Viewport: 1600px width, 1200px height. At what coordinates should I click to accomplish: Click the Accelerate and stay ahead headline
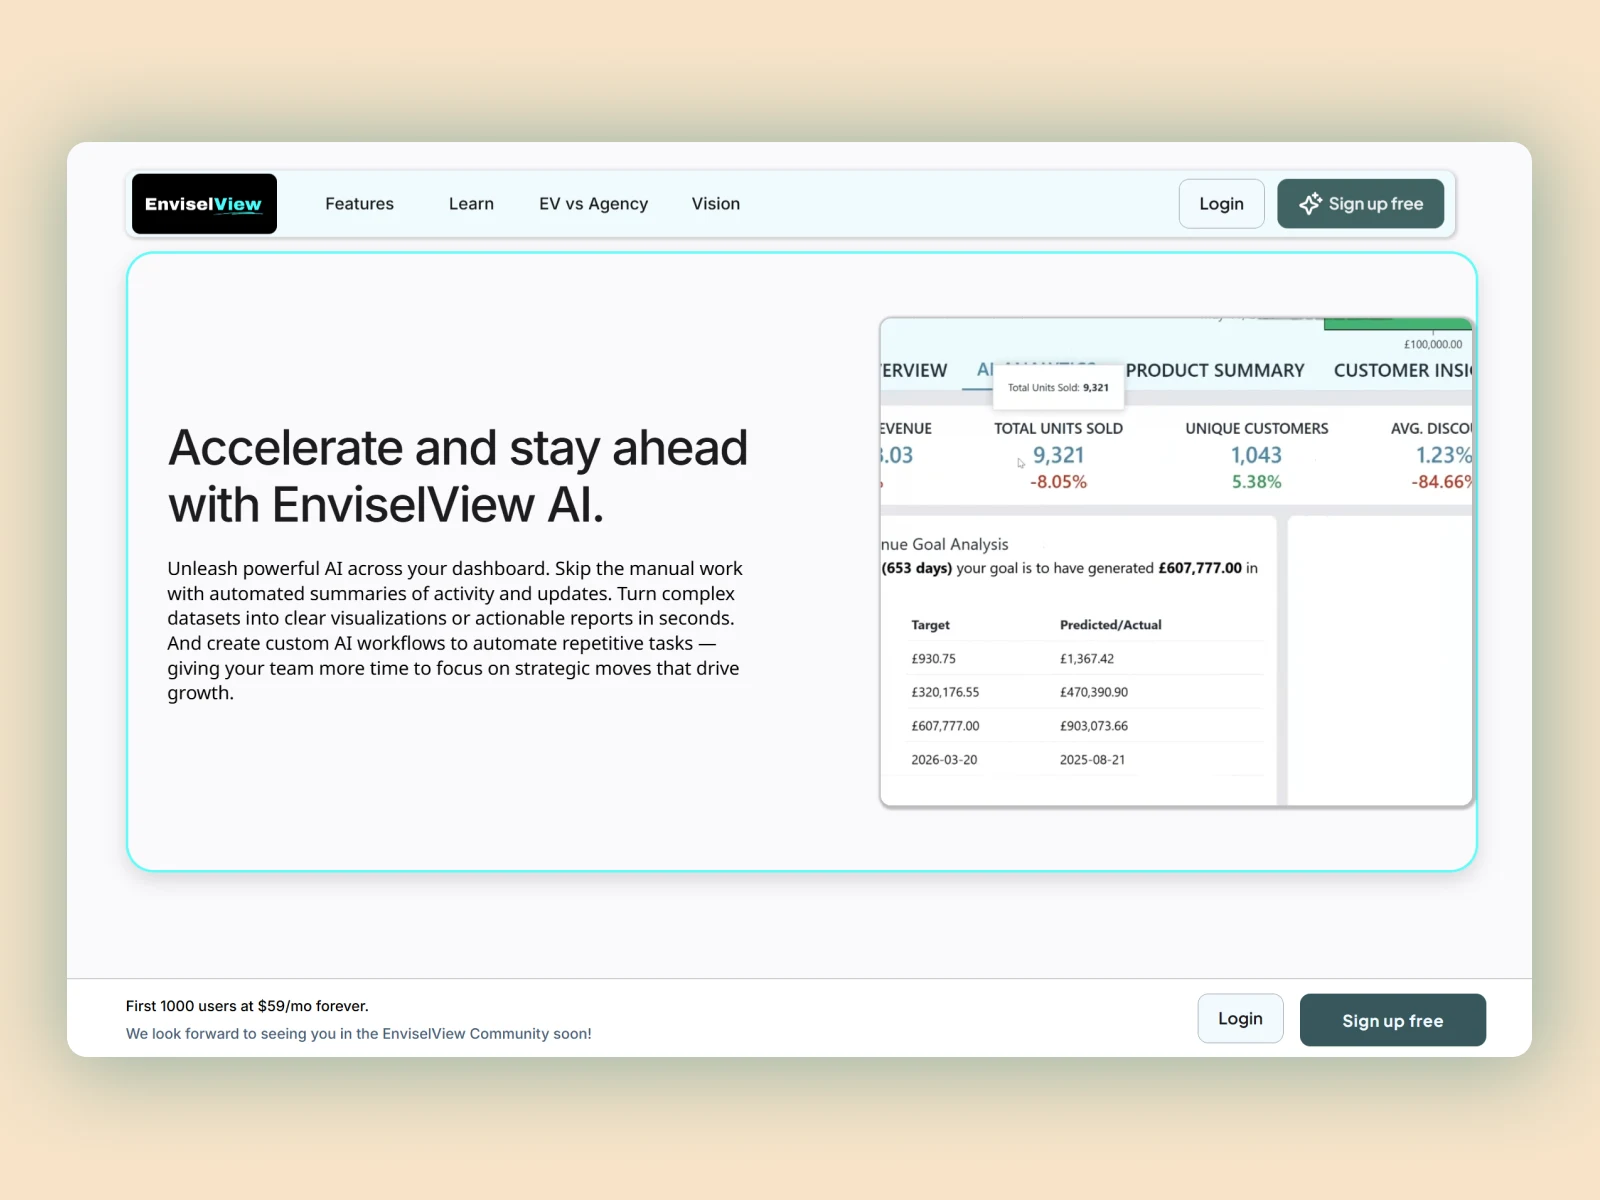(x=458, y=476)
